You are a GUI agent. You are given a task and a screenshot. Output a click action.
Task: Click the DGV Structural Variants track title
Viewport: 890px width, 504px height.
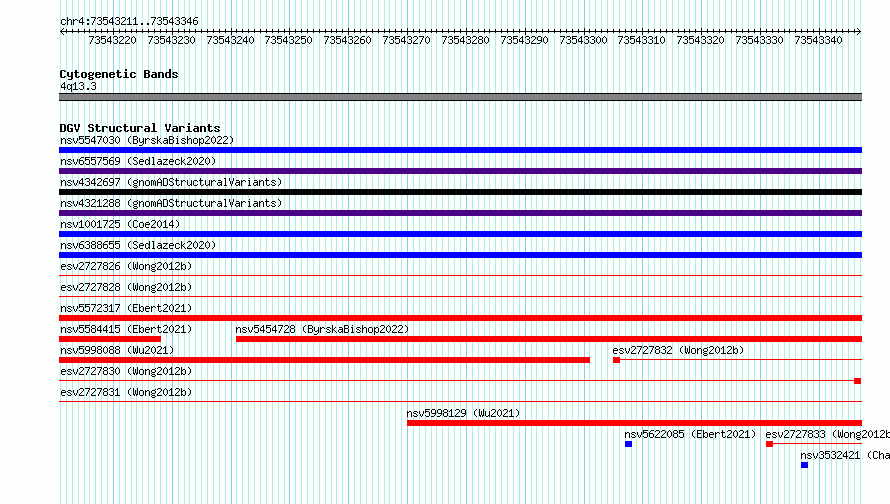140,128
